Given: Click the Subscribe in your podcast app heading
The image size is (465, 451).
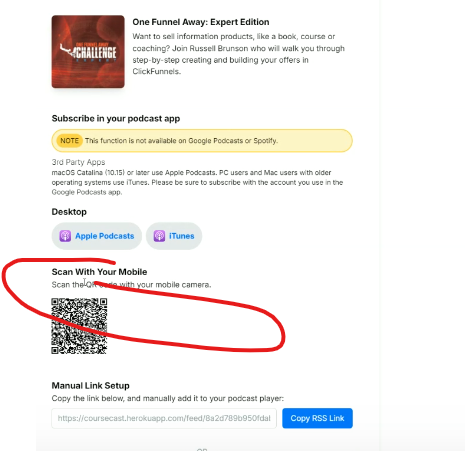Looking at the screenshot, I should click(x=116, y=119).
